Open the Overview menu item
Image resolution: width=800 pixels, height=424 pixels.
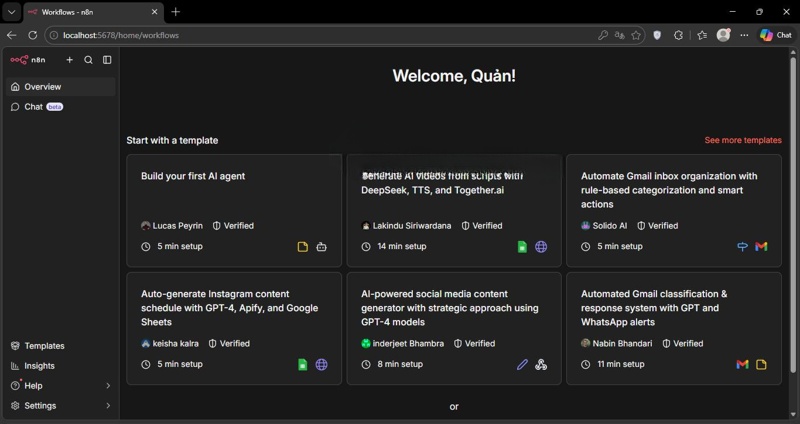click(60, 87)
